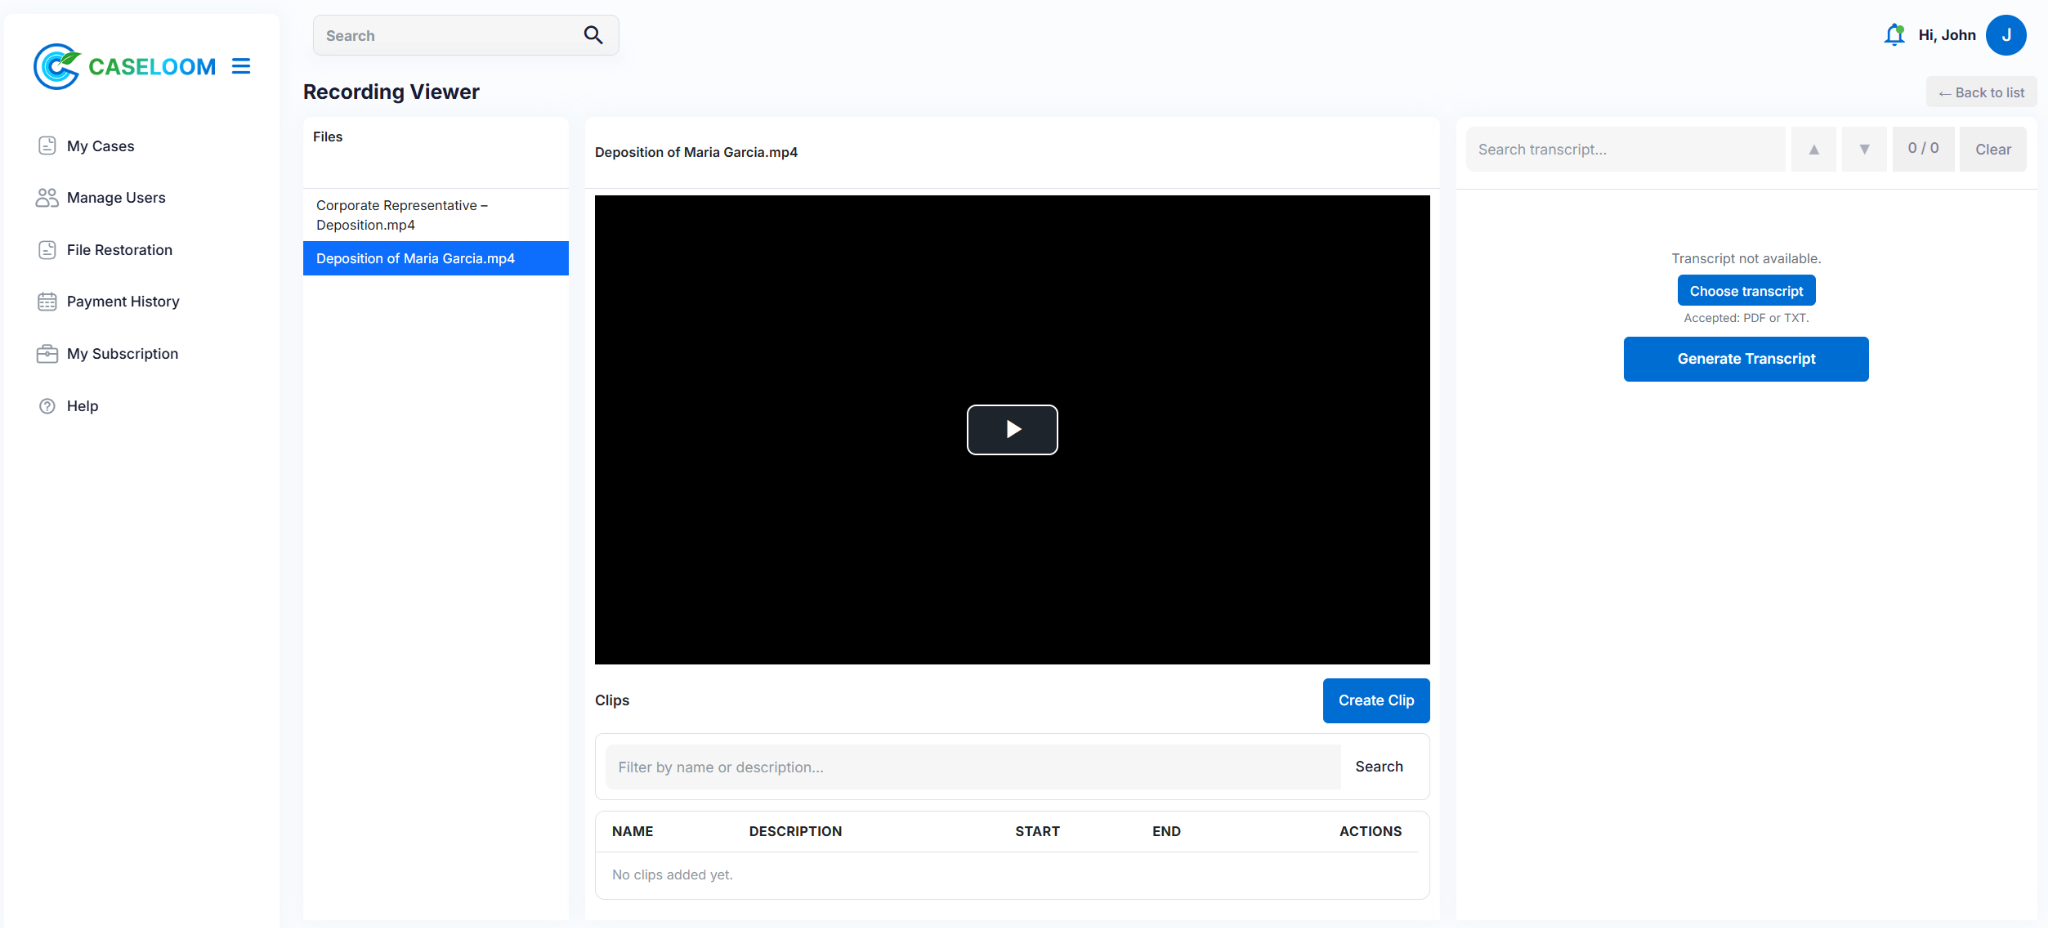The height and width of the screenshot is (928, 2048).
Task: Focus the Search transcript field
Action: (x=1625, y=149)
